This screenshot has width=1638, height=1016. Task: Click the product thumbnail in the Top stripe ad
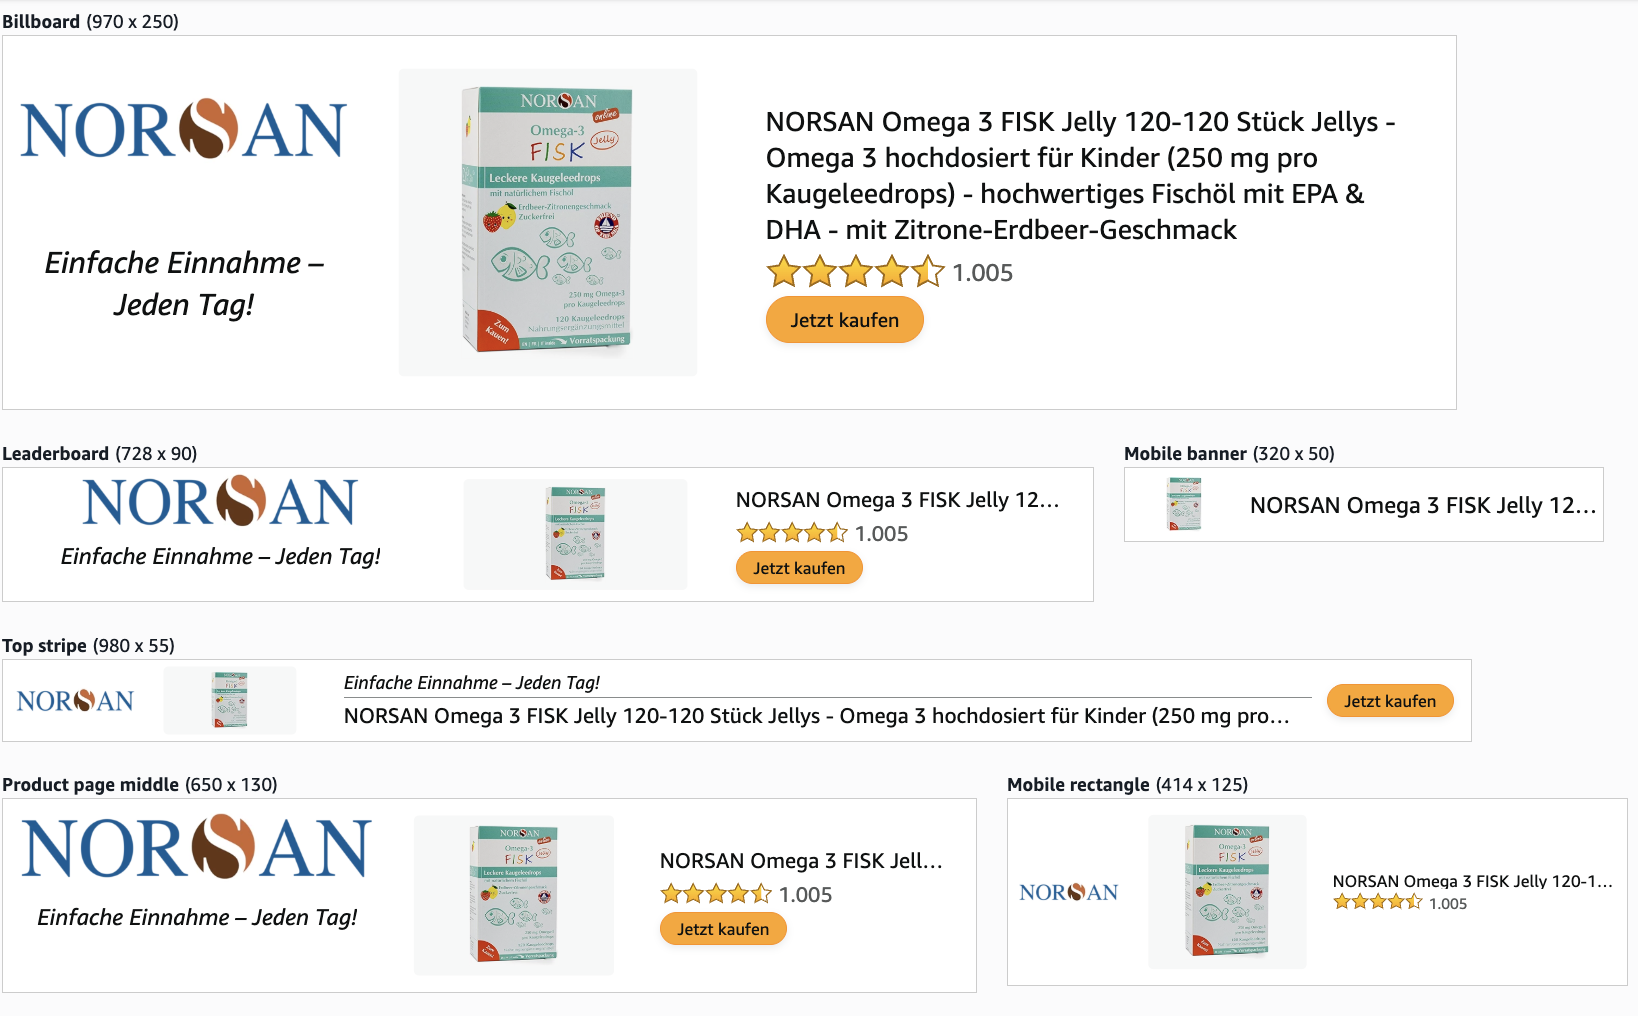coord(230,700)
